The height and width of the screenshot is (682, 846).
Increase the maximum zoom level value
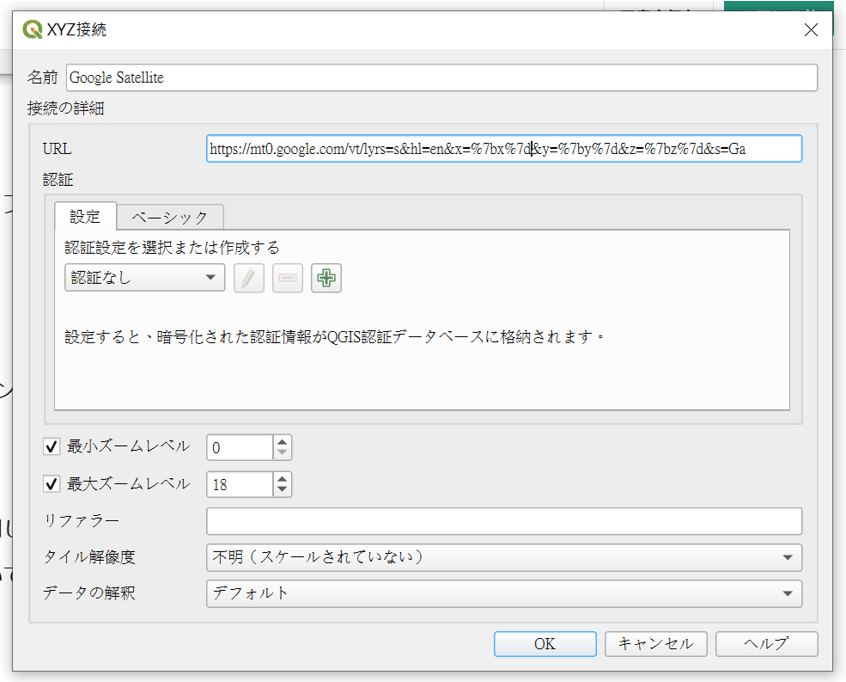(282, 479)
